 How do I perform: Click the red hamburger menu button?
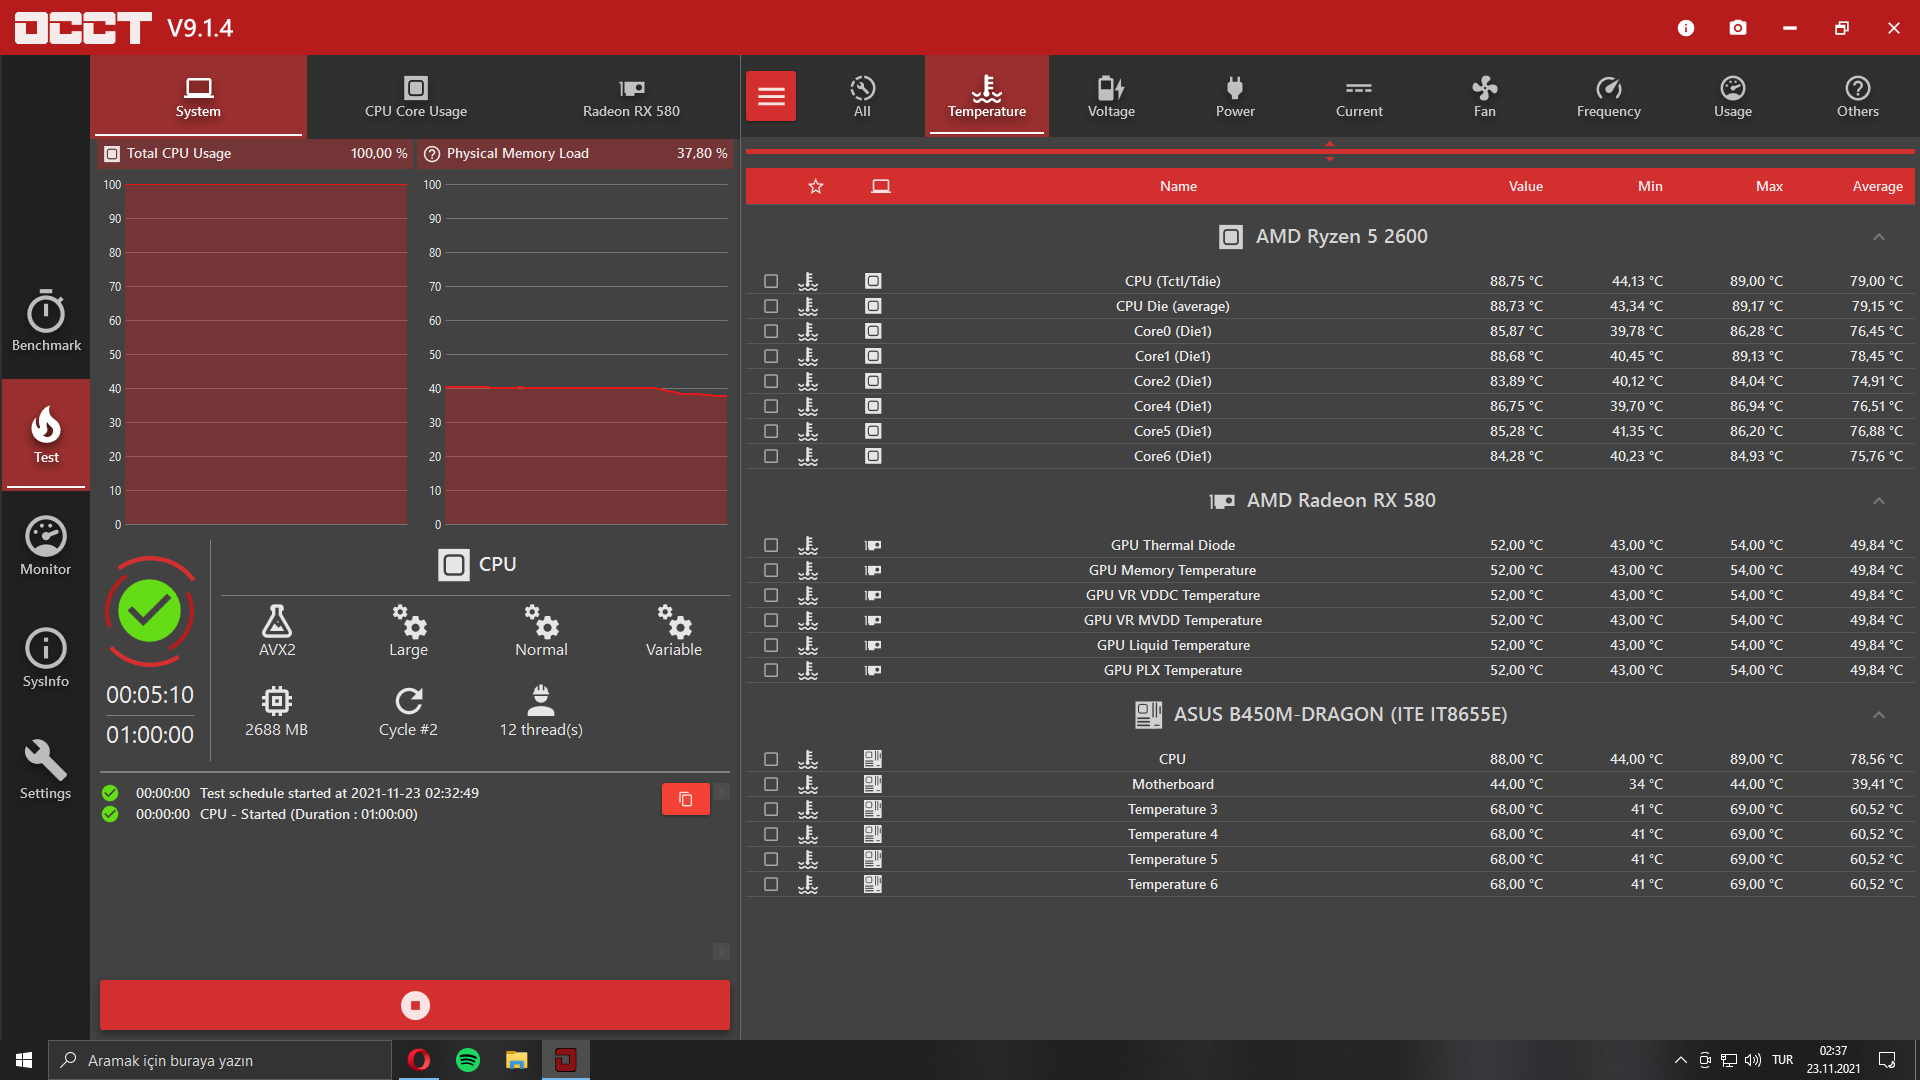(x=771, y=96)
